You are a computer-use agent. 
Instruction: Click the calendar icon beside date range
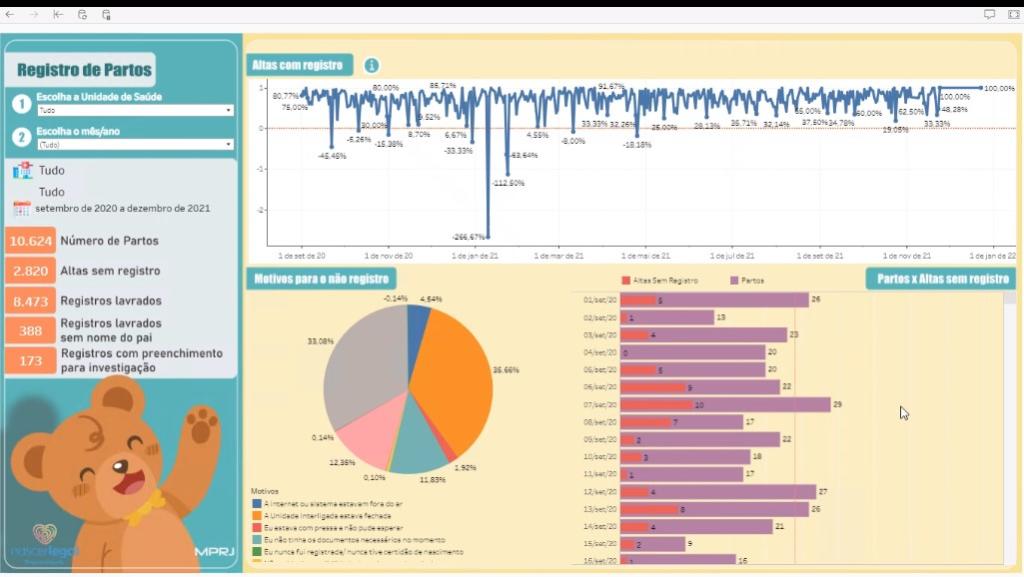tap(22, 209)
